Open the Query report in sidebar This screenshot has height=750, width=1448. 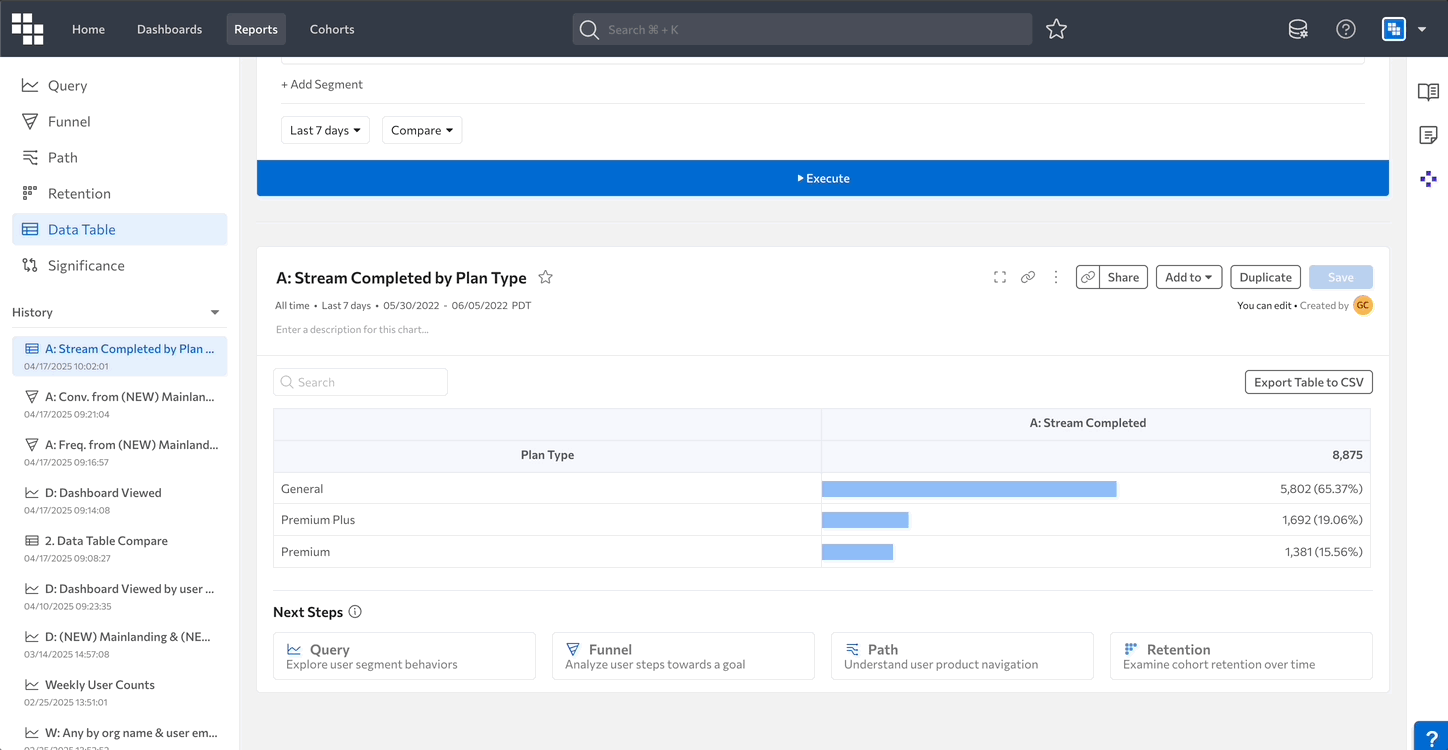(x=119, y=85)
